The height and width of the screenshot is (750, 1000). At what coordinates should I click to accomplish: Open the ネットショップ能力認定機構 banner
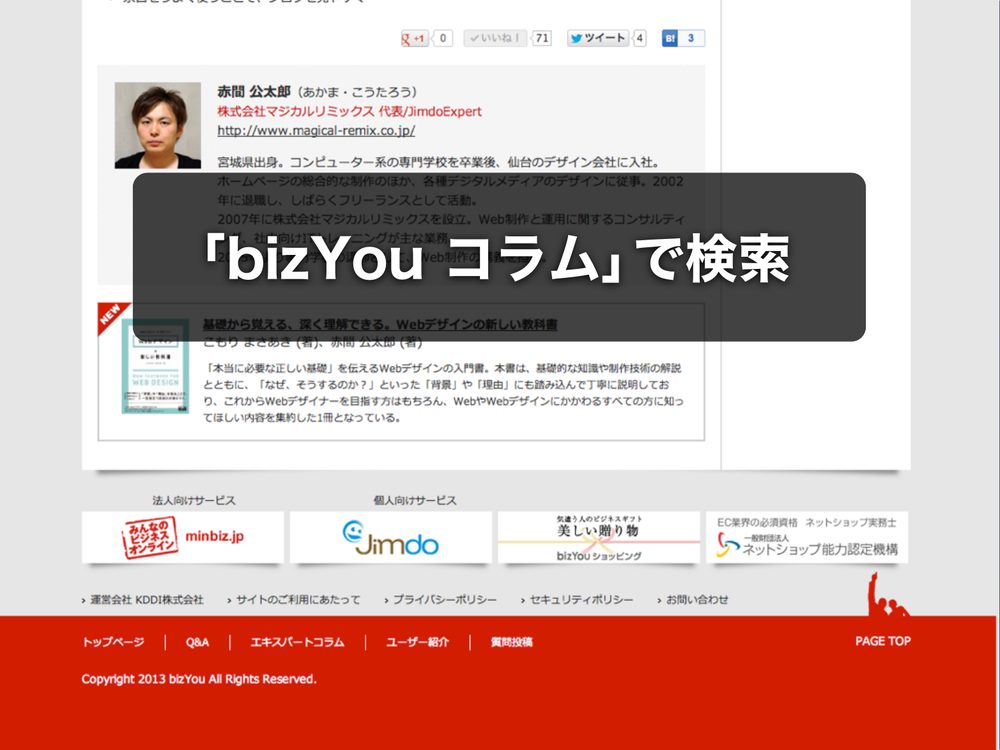pyautogui.click(x=807, y=537)
